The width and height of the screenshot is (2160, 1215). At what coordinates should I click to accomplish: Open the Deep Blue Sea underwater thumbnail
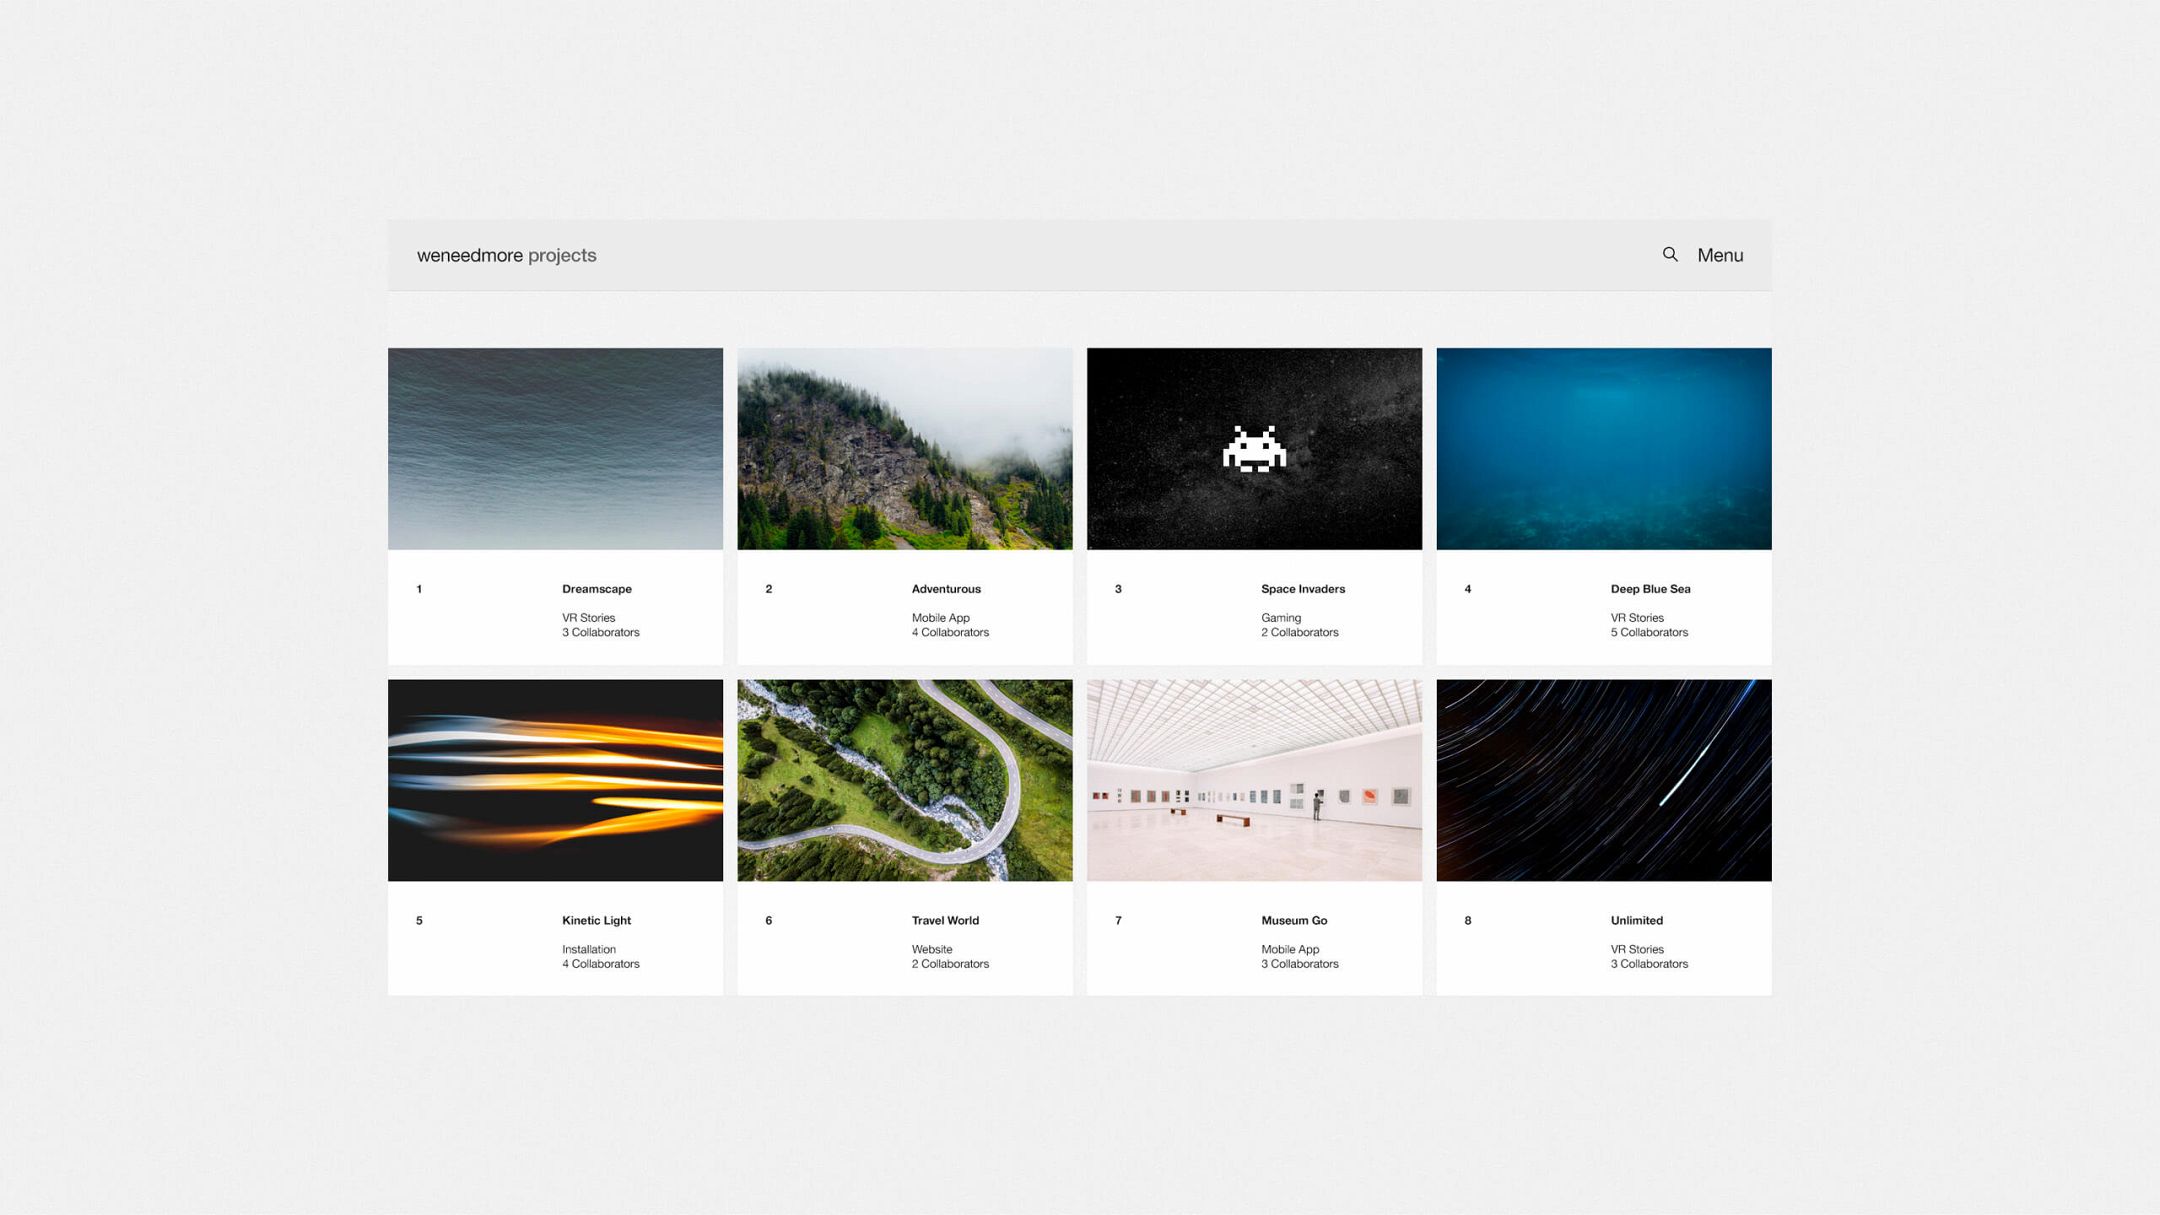click(x=1603, y=449)
